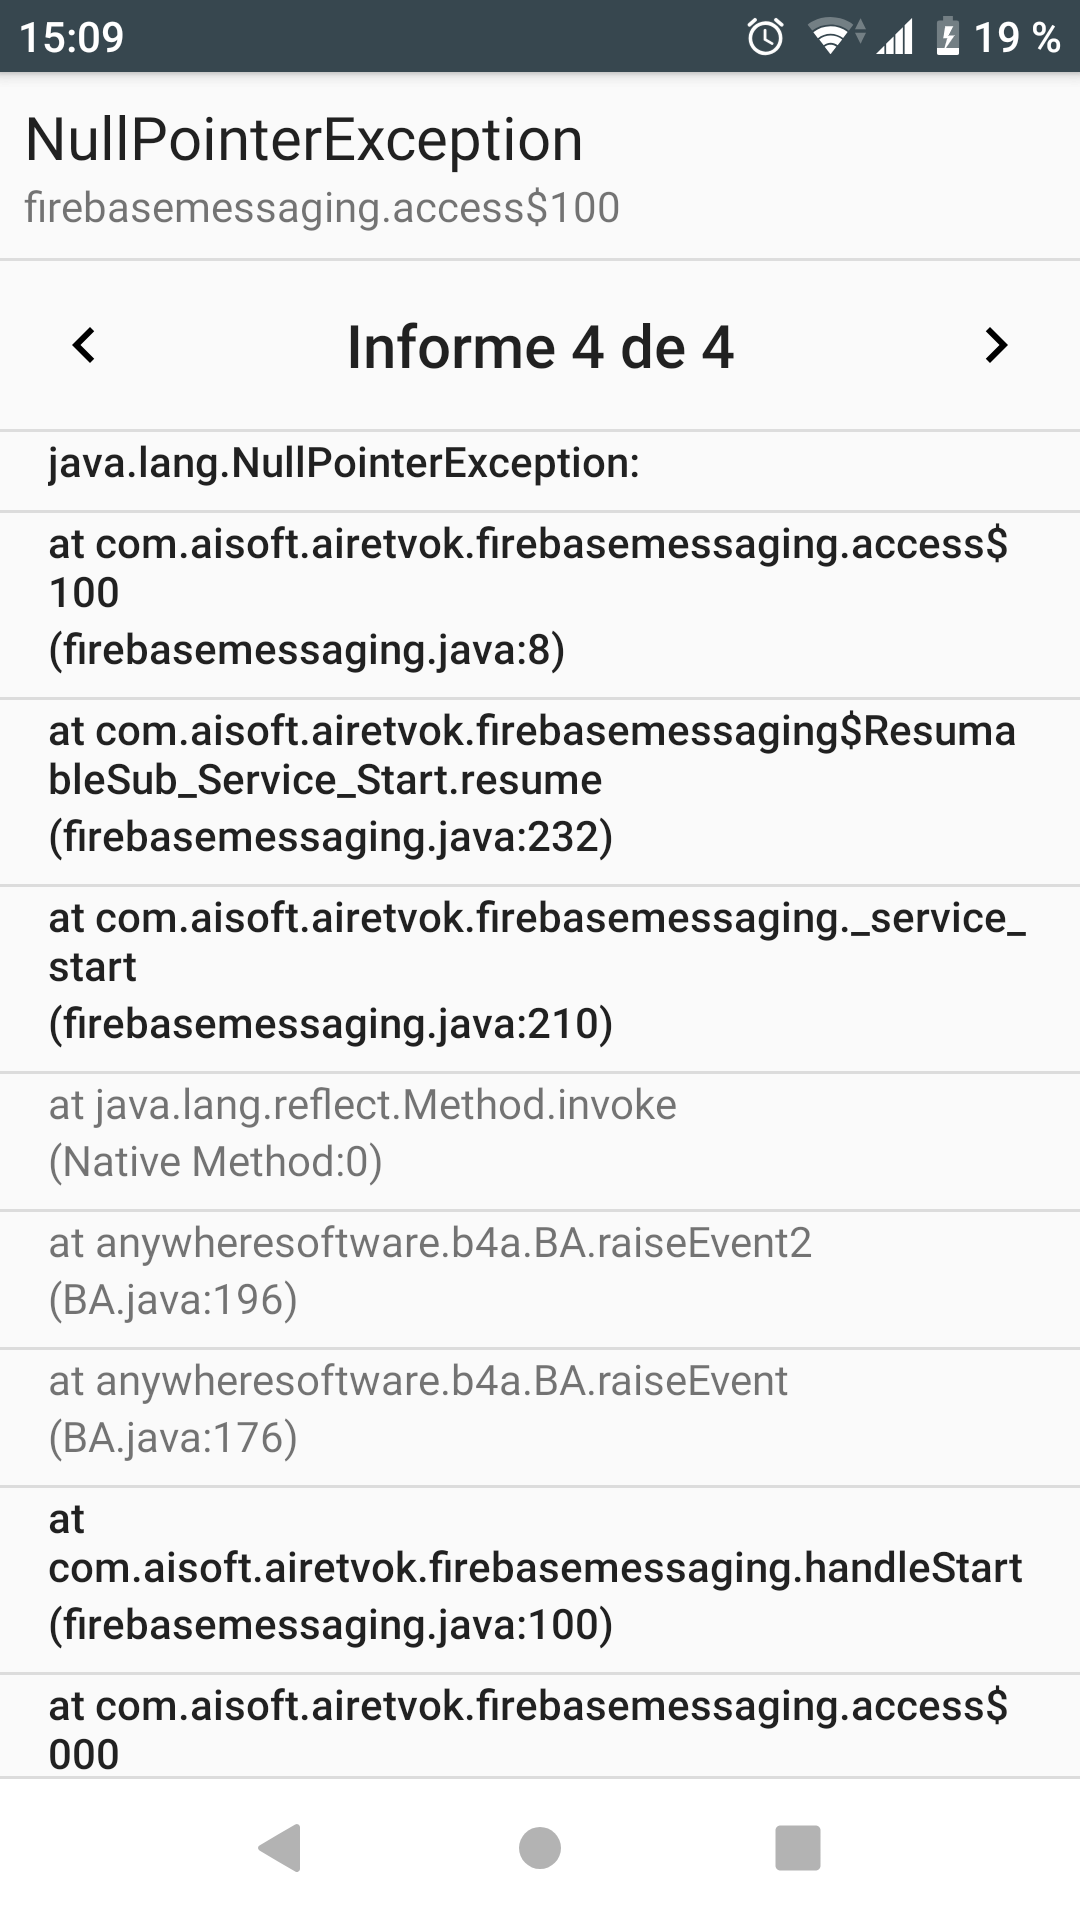The width and height of the screenshot is (1080, 1920).
Task: Tap the alarm clock status bar icon
Action: [x=764, y=38]
